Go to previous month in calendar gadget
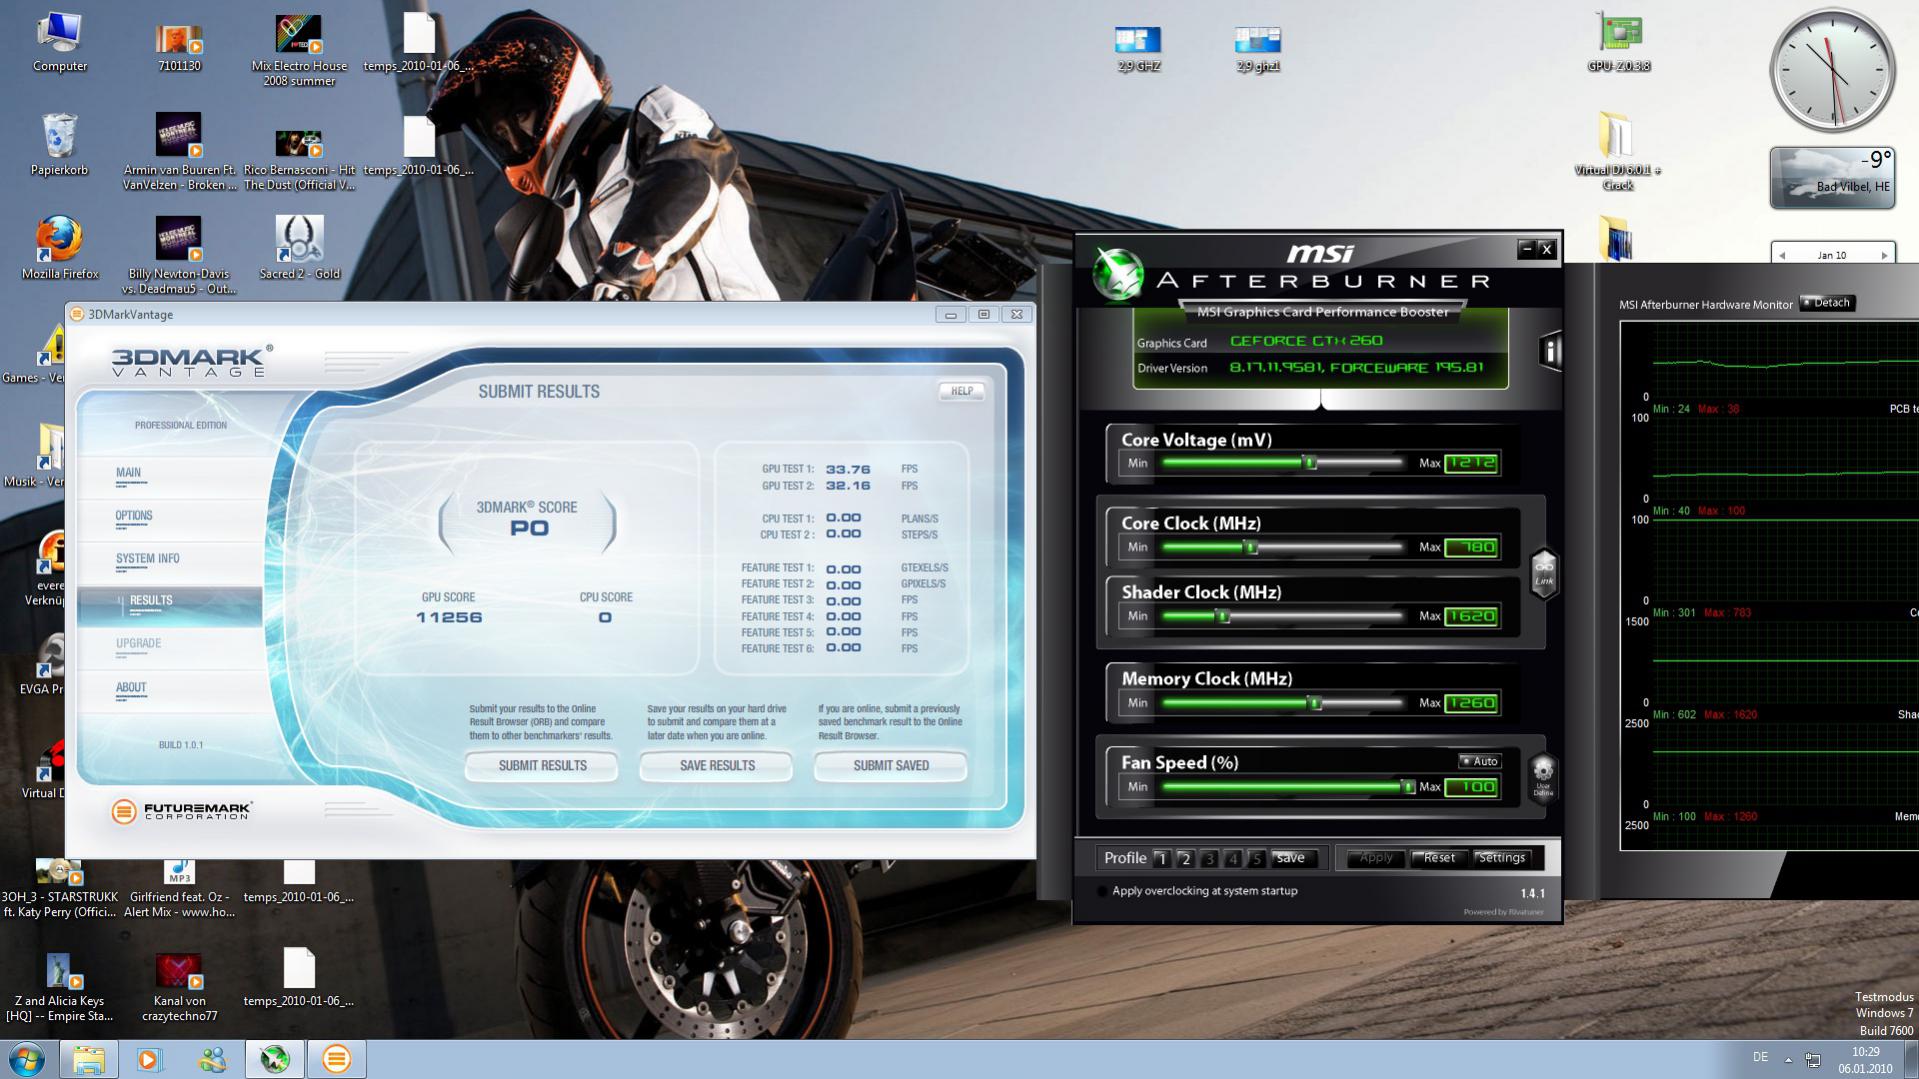1919x1079 pixels. [x=1782, y=255]
